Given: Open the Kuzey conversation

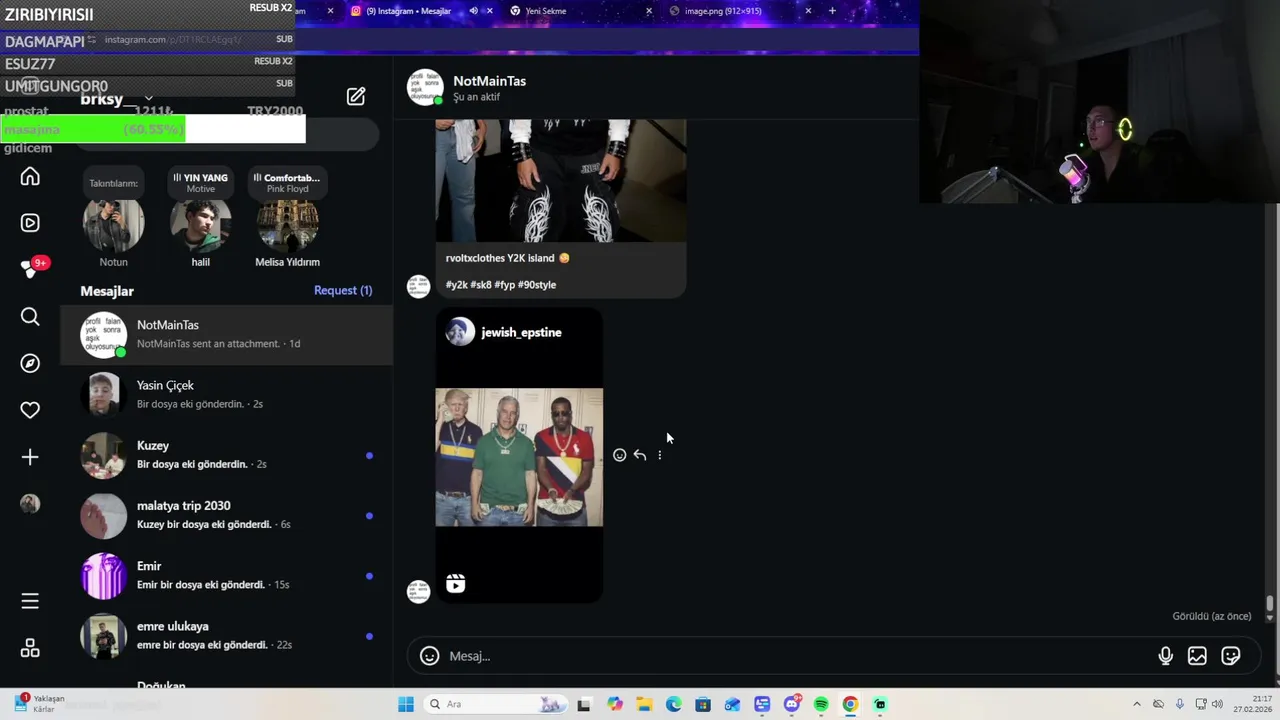Looking at the screenshot, I should pos(227,455).
